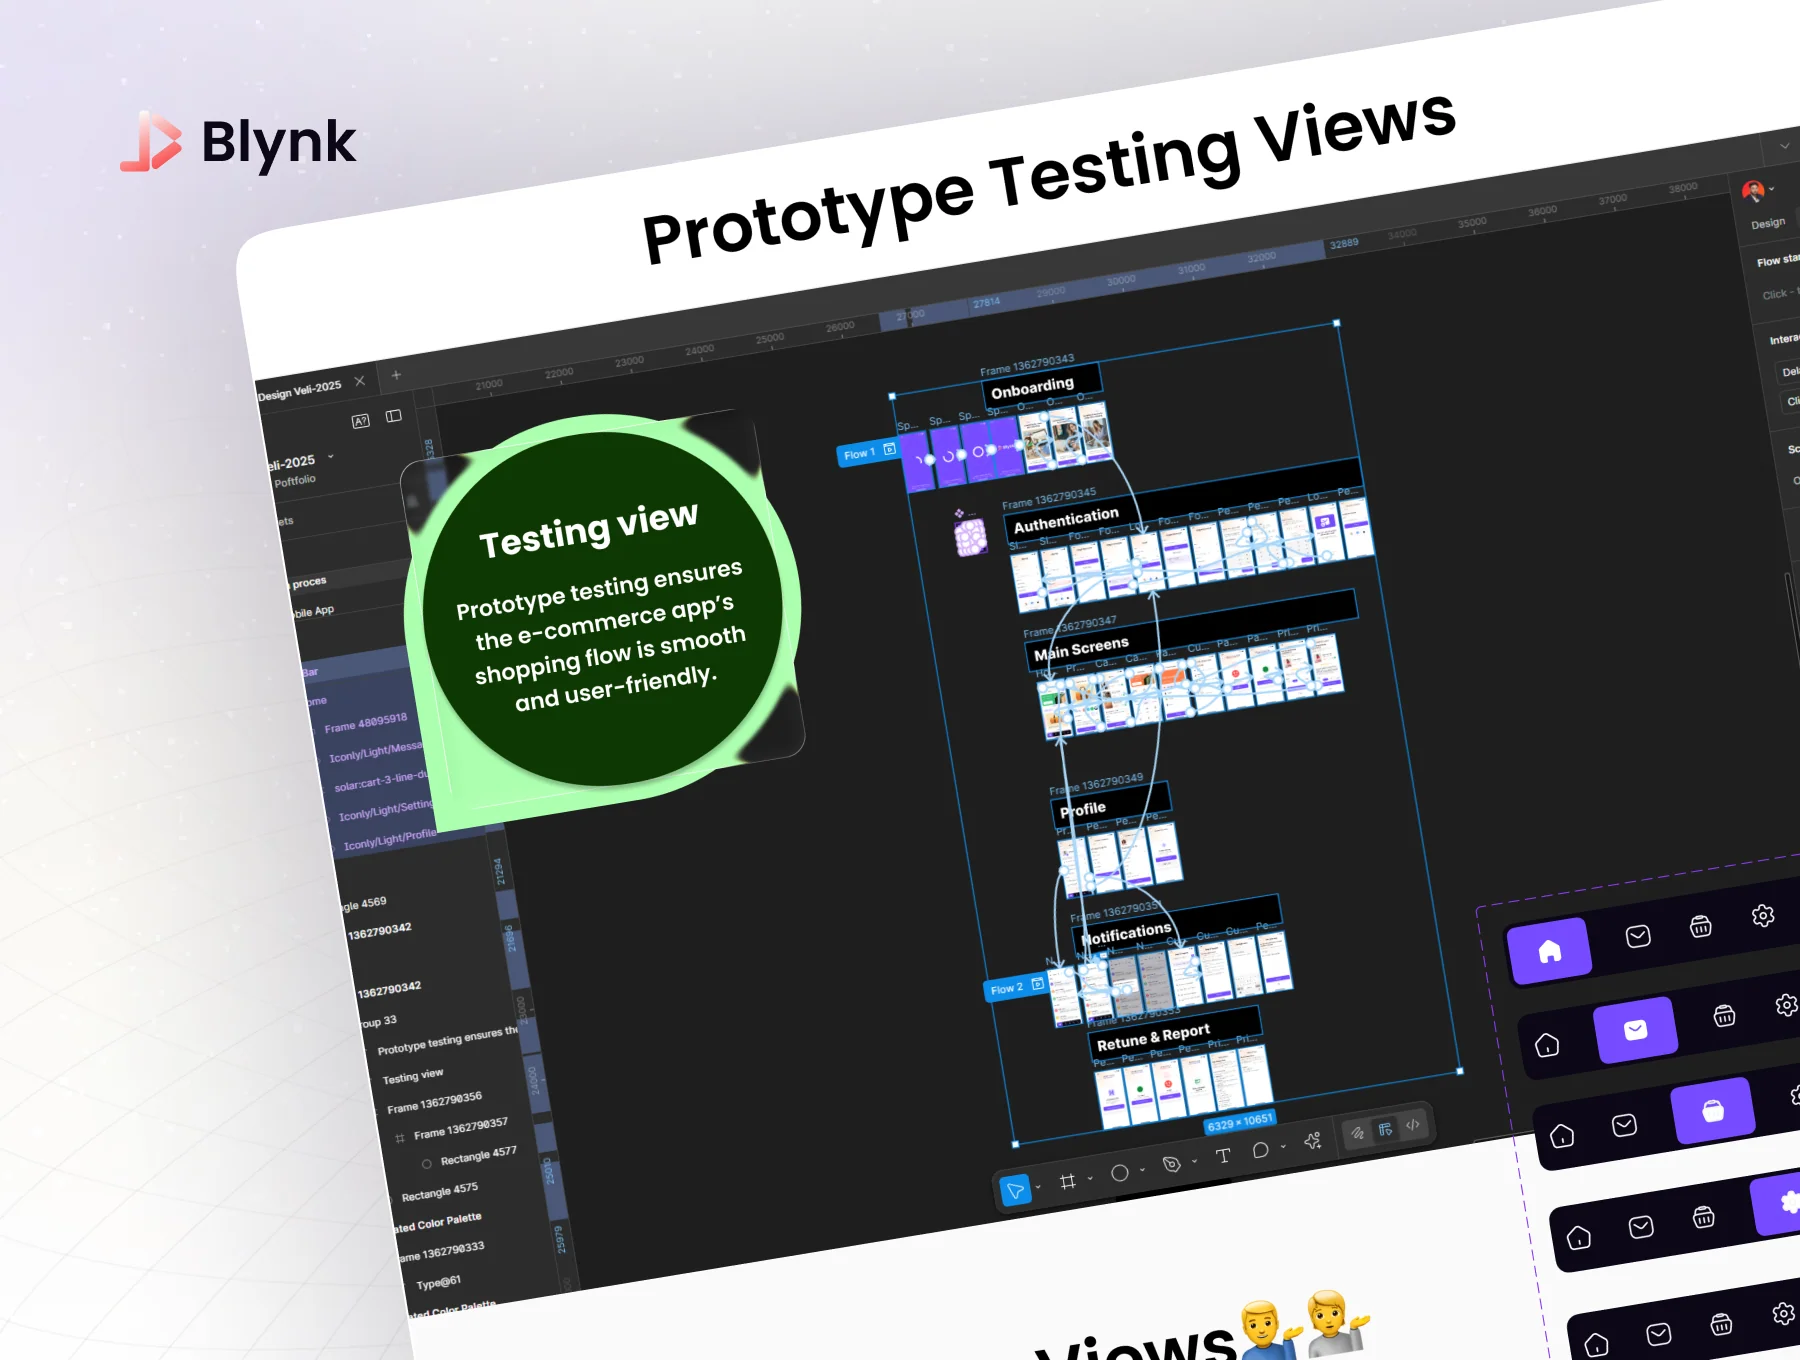
Task: Open the user avatar dropdown
Action: tap(1772, 188)
